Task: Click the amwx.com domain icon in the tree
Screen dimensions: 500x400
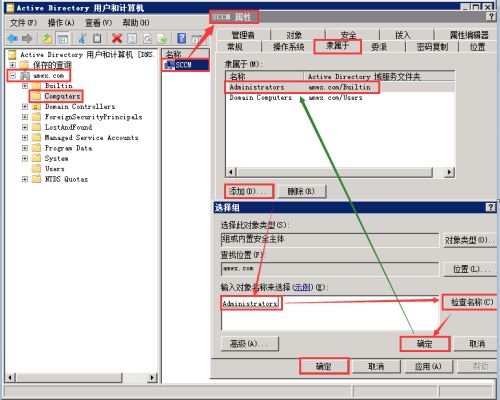Action: [x=25, y=76]
